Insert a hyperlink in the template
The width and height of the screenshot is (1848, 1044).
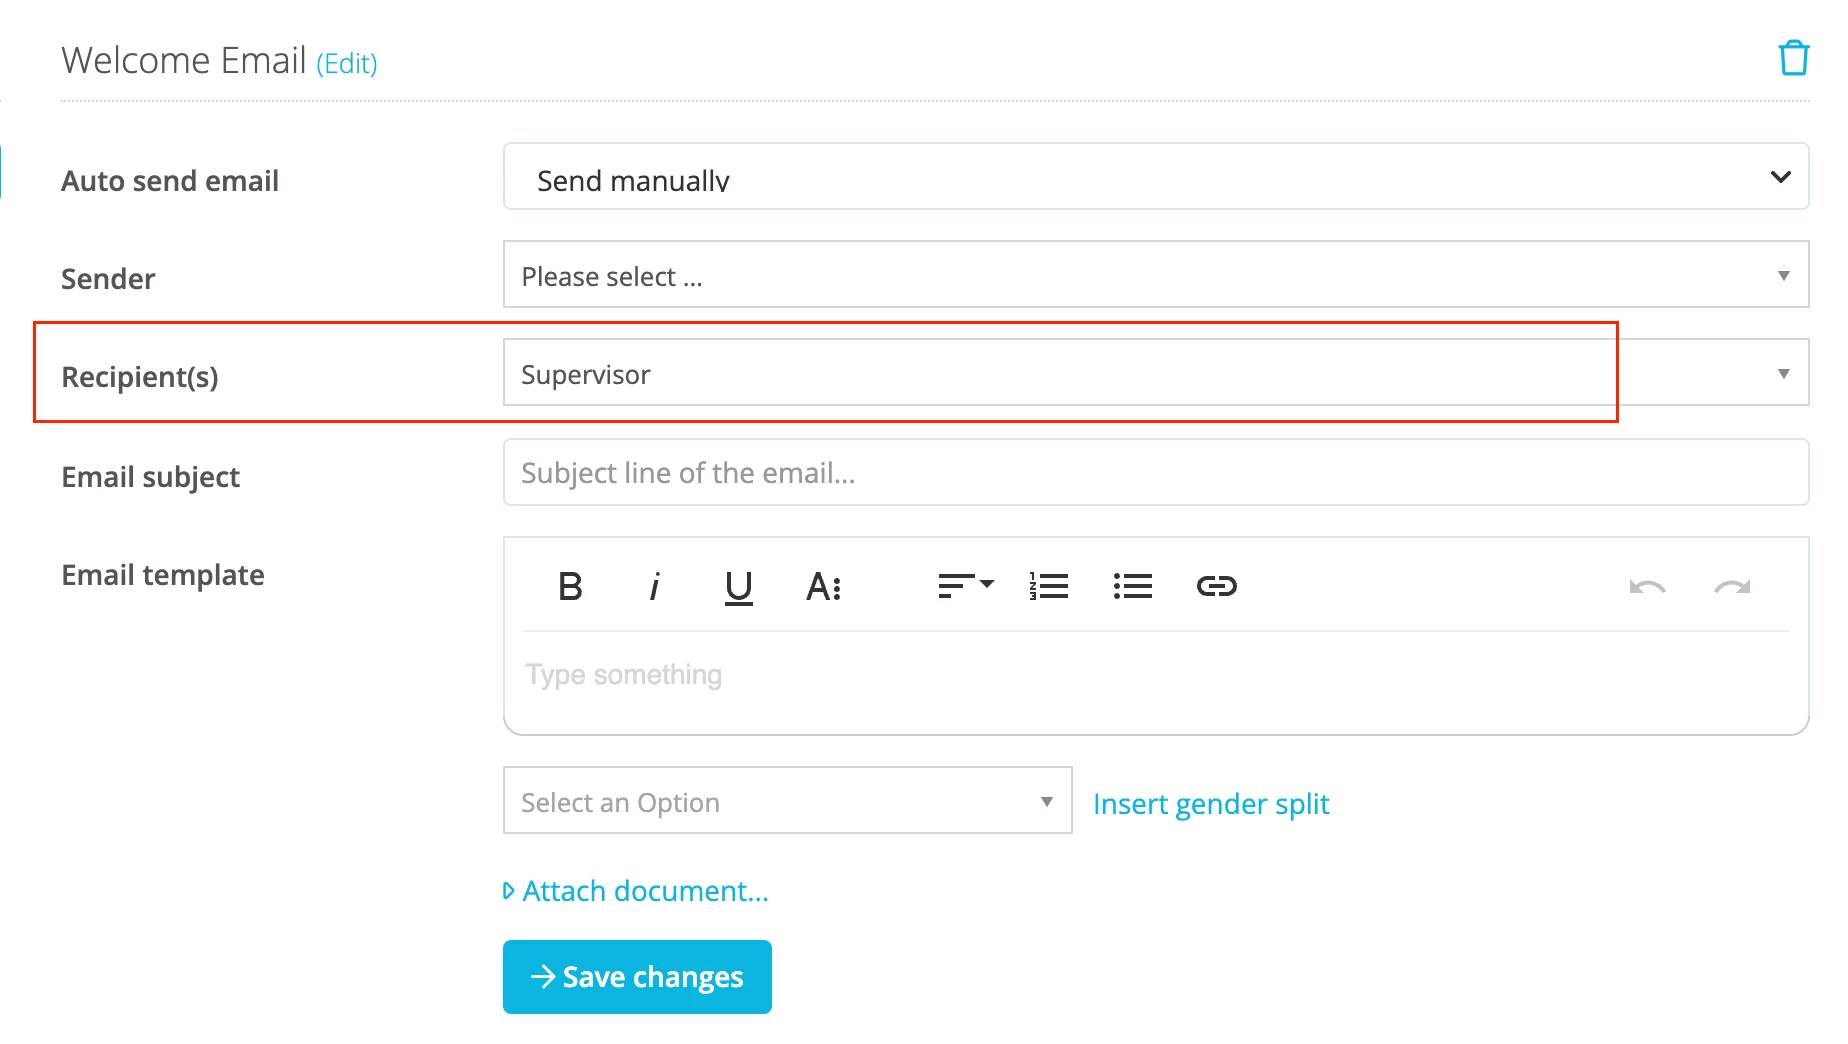pyautogui.click(x=1217, y=586)
